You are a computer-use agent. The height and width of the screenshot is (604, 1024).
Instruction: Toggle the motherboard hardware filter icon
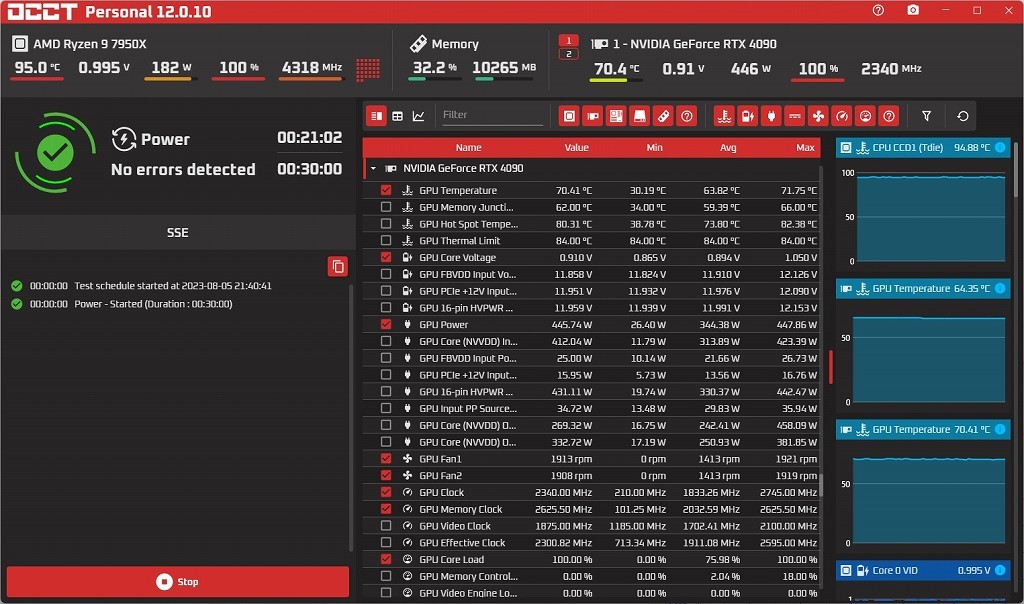pyautogui.click(x=616, y=116)
